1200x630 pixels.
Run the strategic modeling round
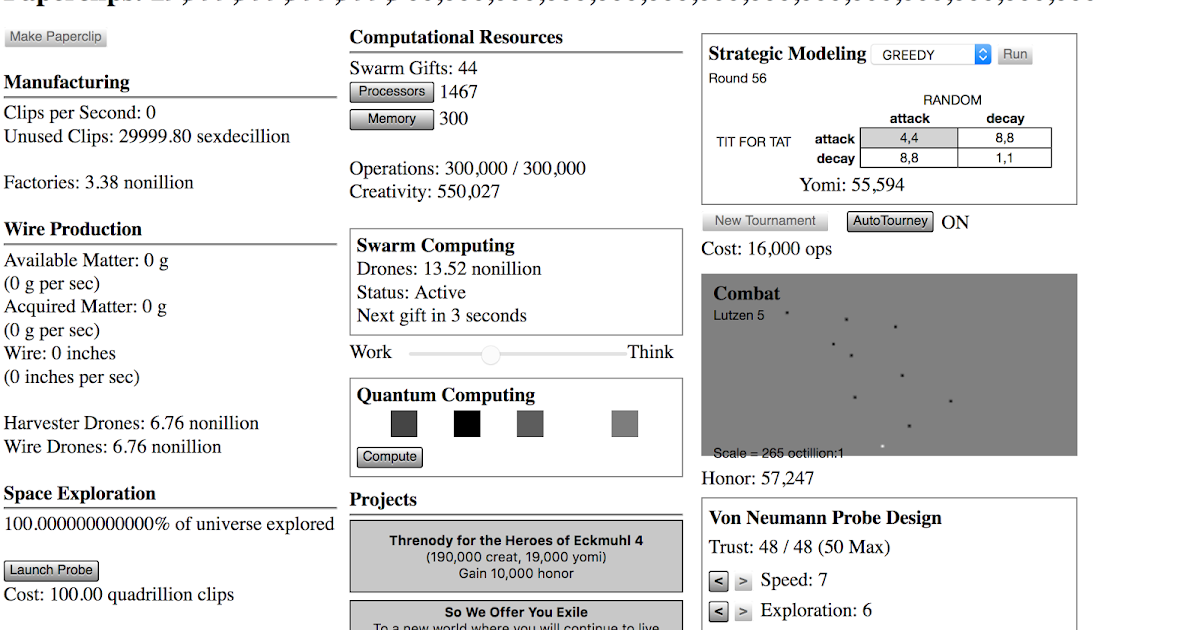coord(1015,55)
